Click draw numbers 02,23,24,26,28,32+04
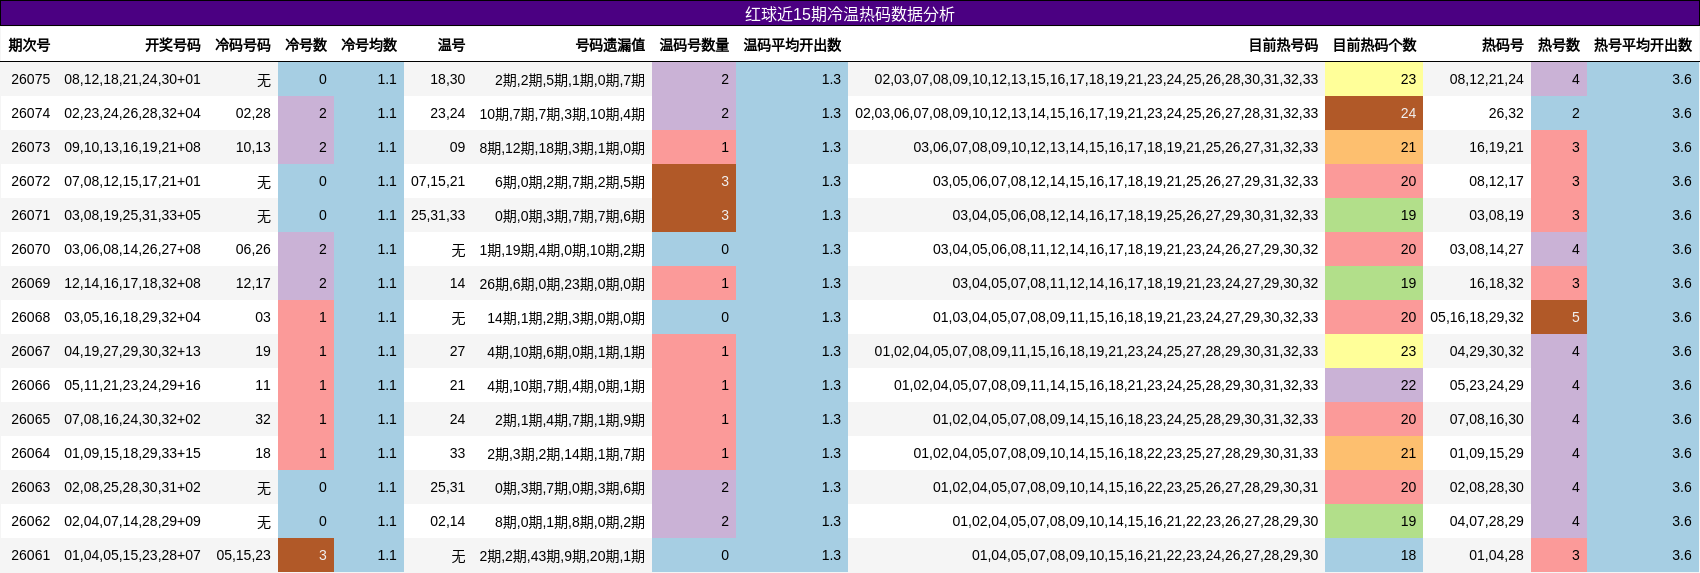This screenshot has height=573, width=1700. (132, 113)
